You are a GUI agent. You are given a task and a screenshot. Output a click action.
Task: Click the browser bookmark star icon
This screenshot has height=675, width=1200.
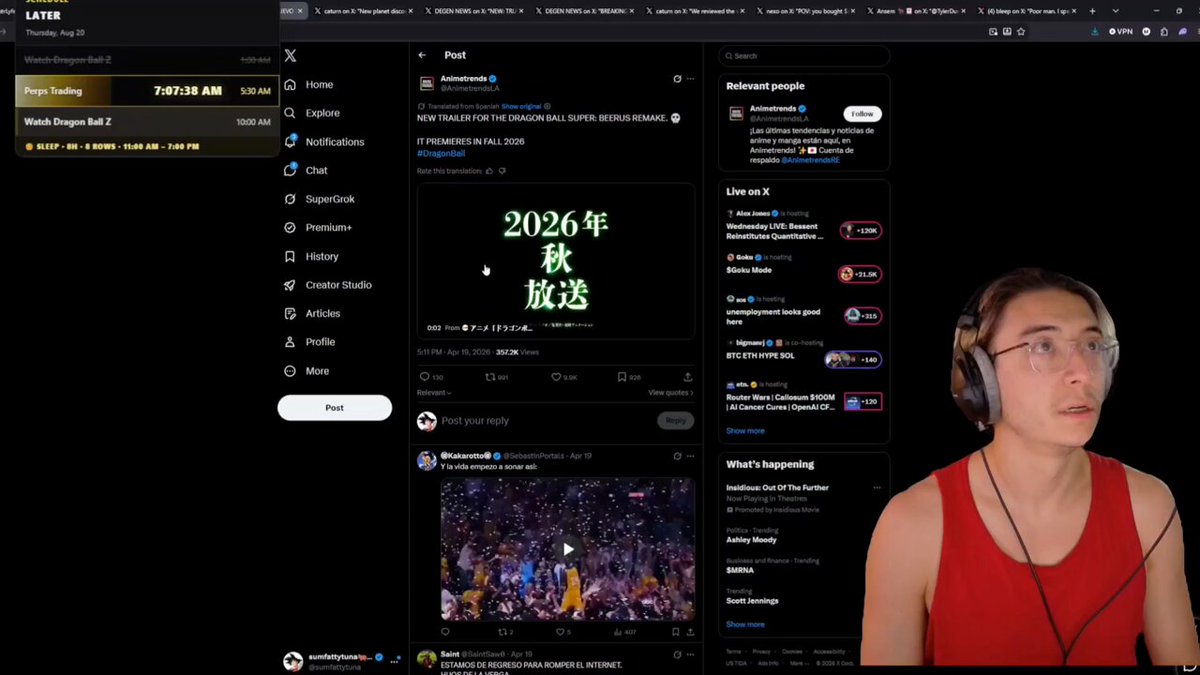coord(1020,31)
